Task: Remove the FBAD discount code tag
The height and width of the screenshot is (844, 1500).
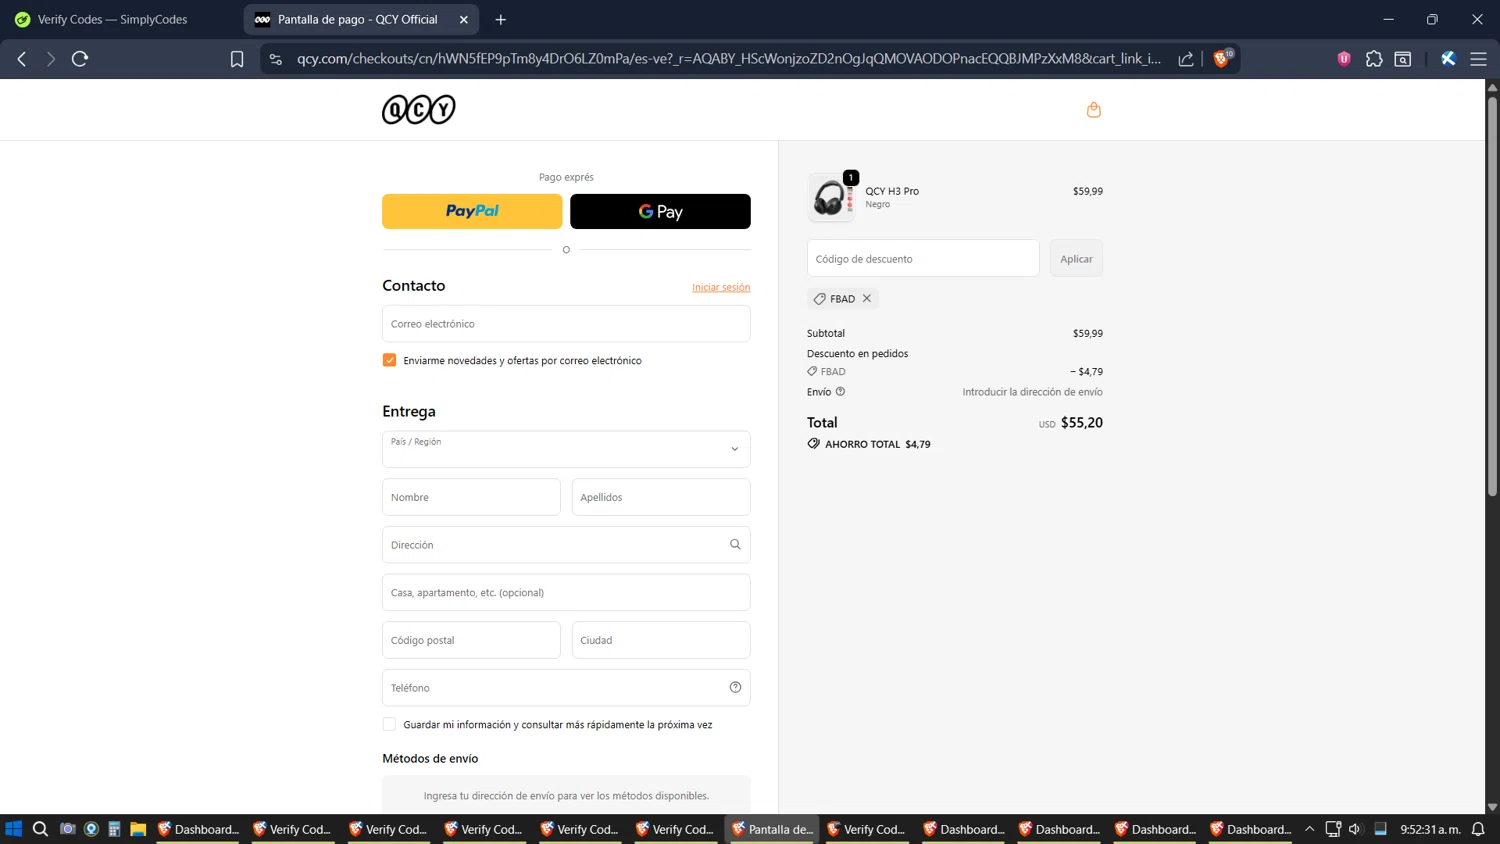Action: point(867,298)
